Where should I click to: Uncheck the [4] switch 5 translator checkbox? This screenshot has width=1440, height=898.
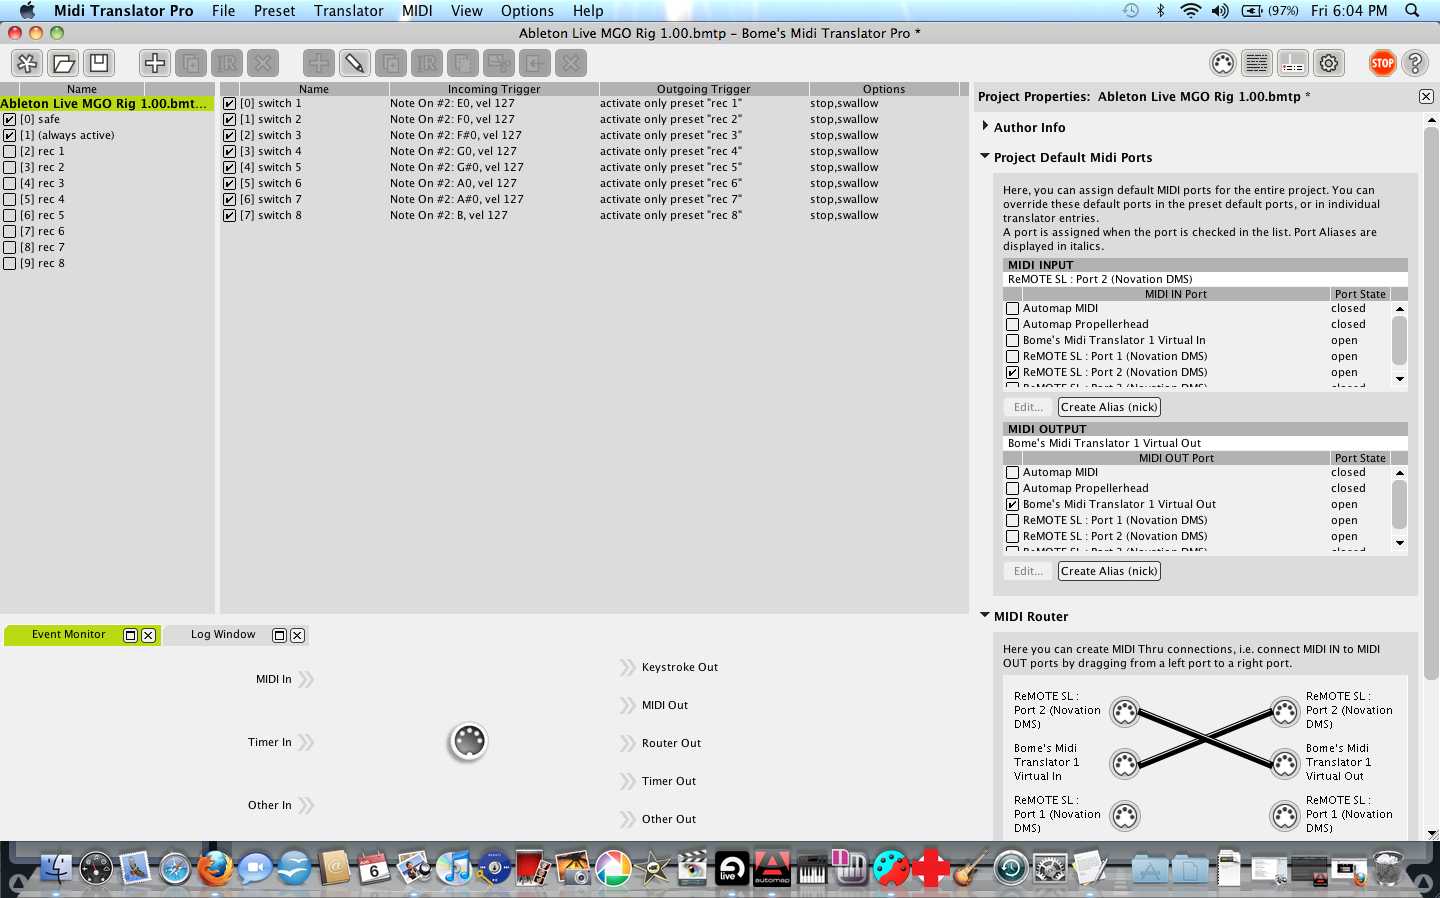point(230,168)
